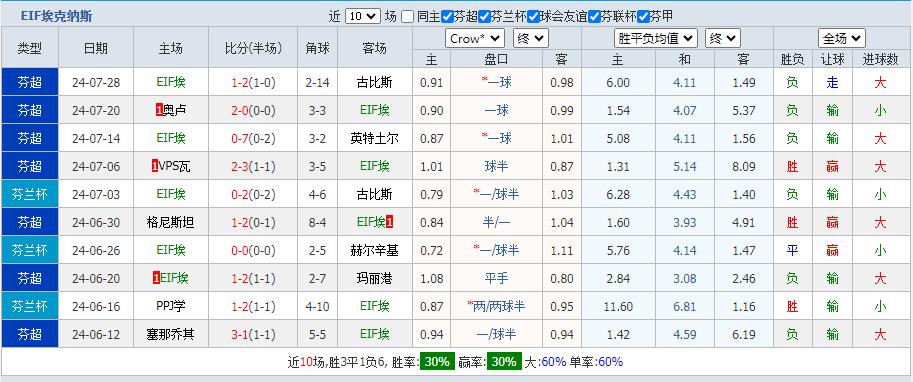Open score 0-0(0-0) versus 赫尔辛基

(x=253, y=250)
